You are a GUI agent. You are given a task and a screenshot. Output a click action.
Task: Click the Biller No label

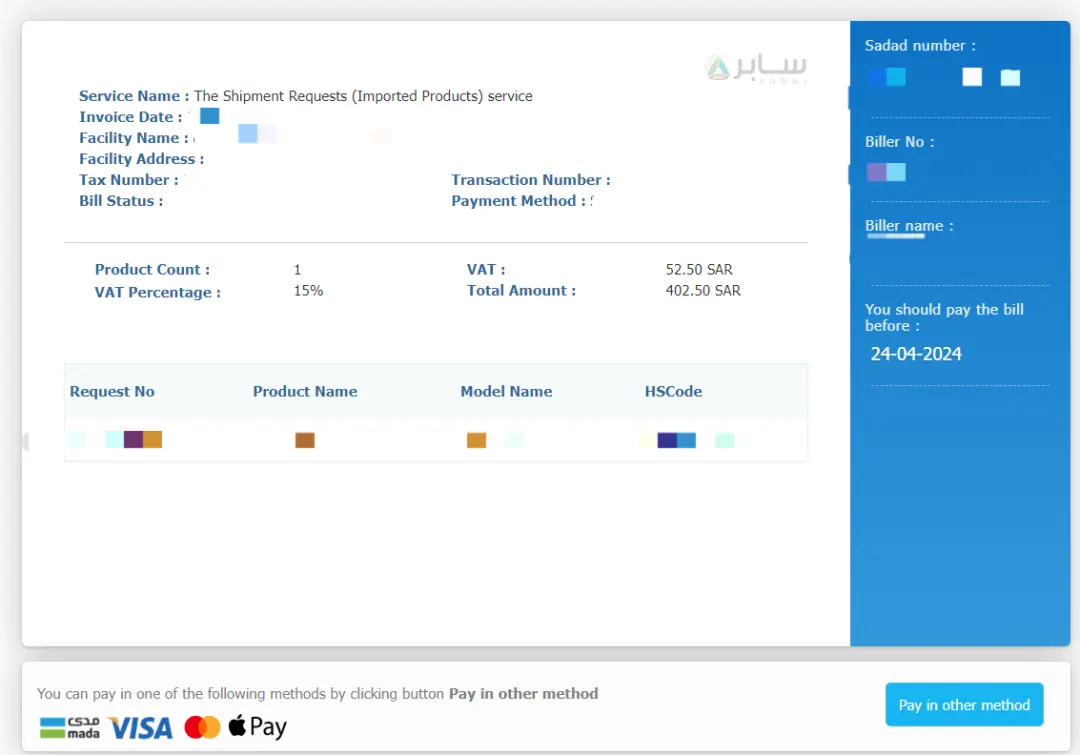tap(899, 142)
